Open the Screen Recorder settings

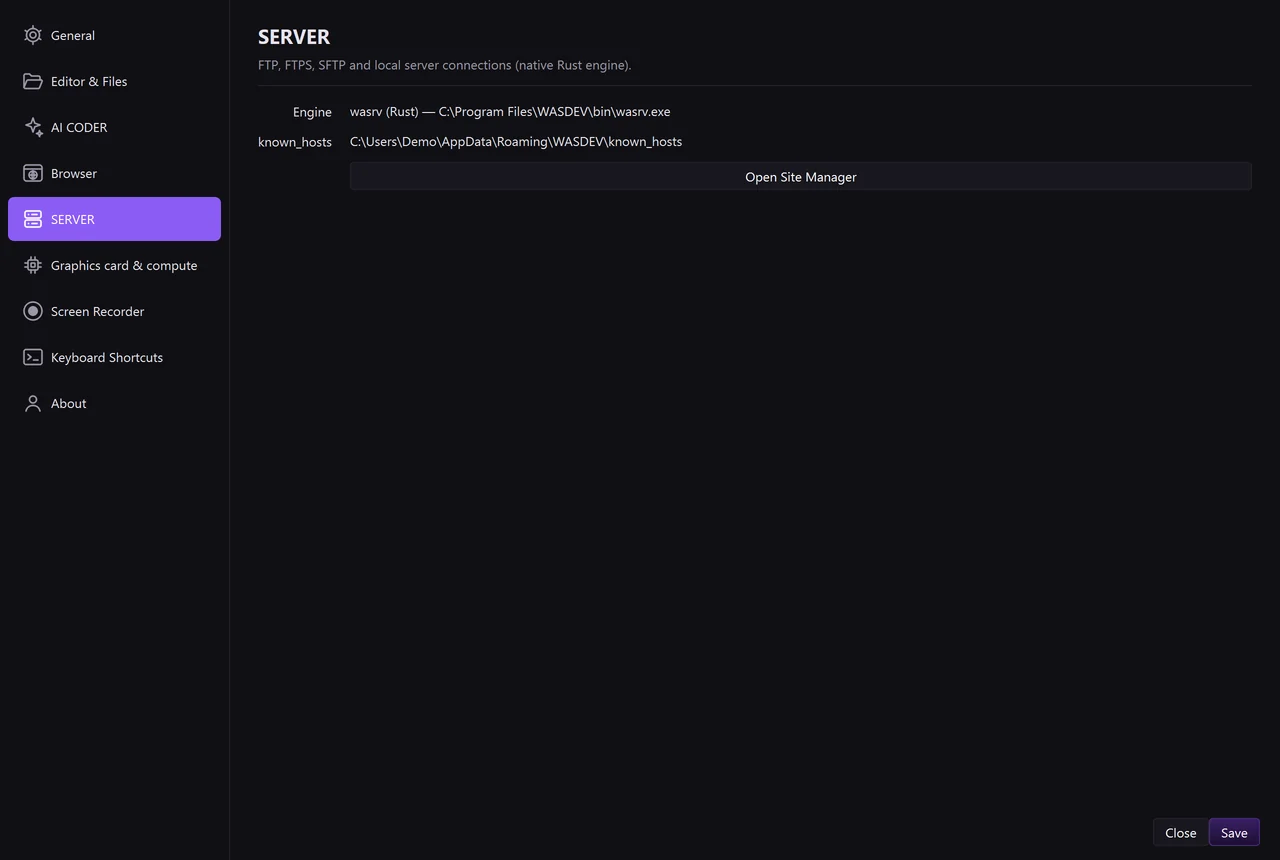tap(114, 311)
